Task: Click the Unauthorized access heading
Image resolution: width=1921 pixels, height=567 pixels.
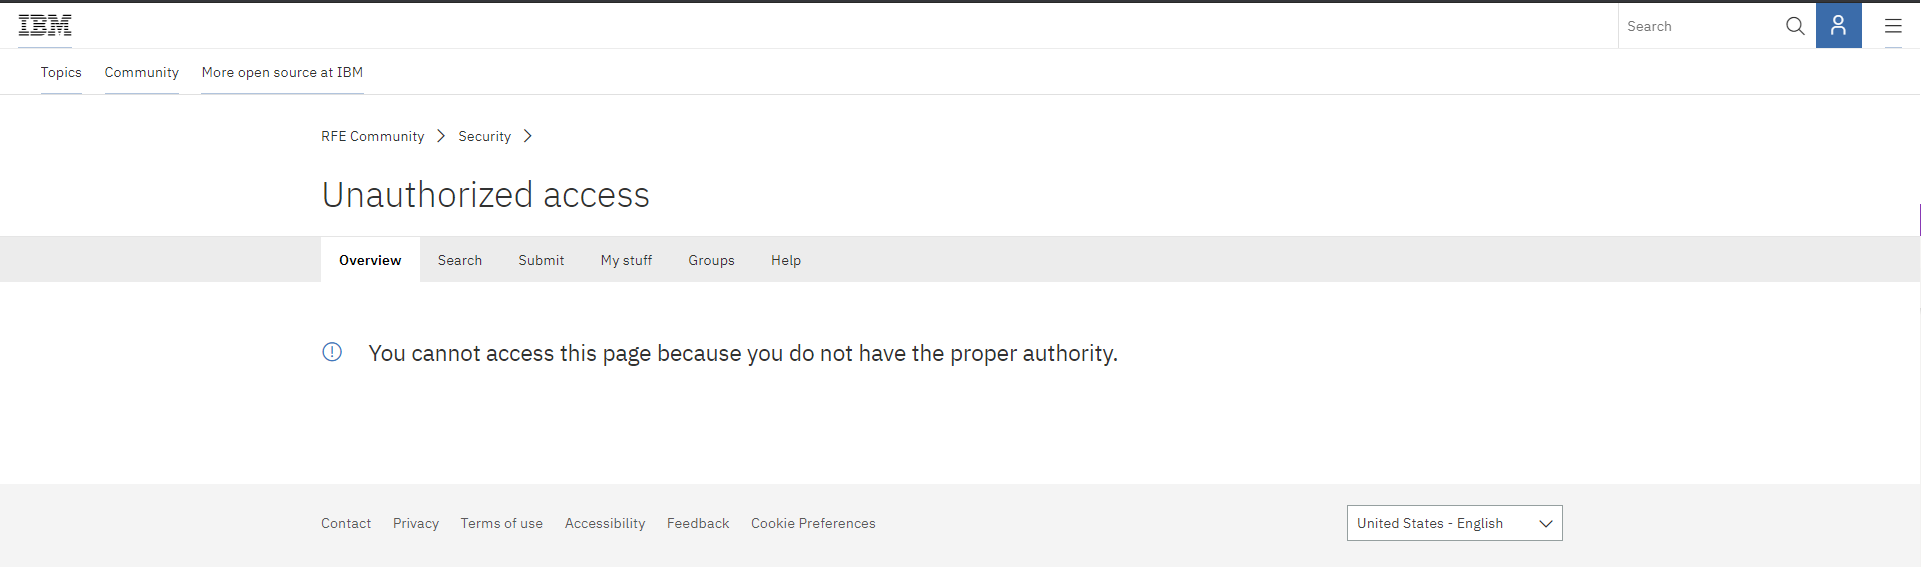Action: [486, 195]
